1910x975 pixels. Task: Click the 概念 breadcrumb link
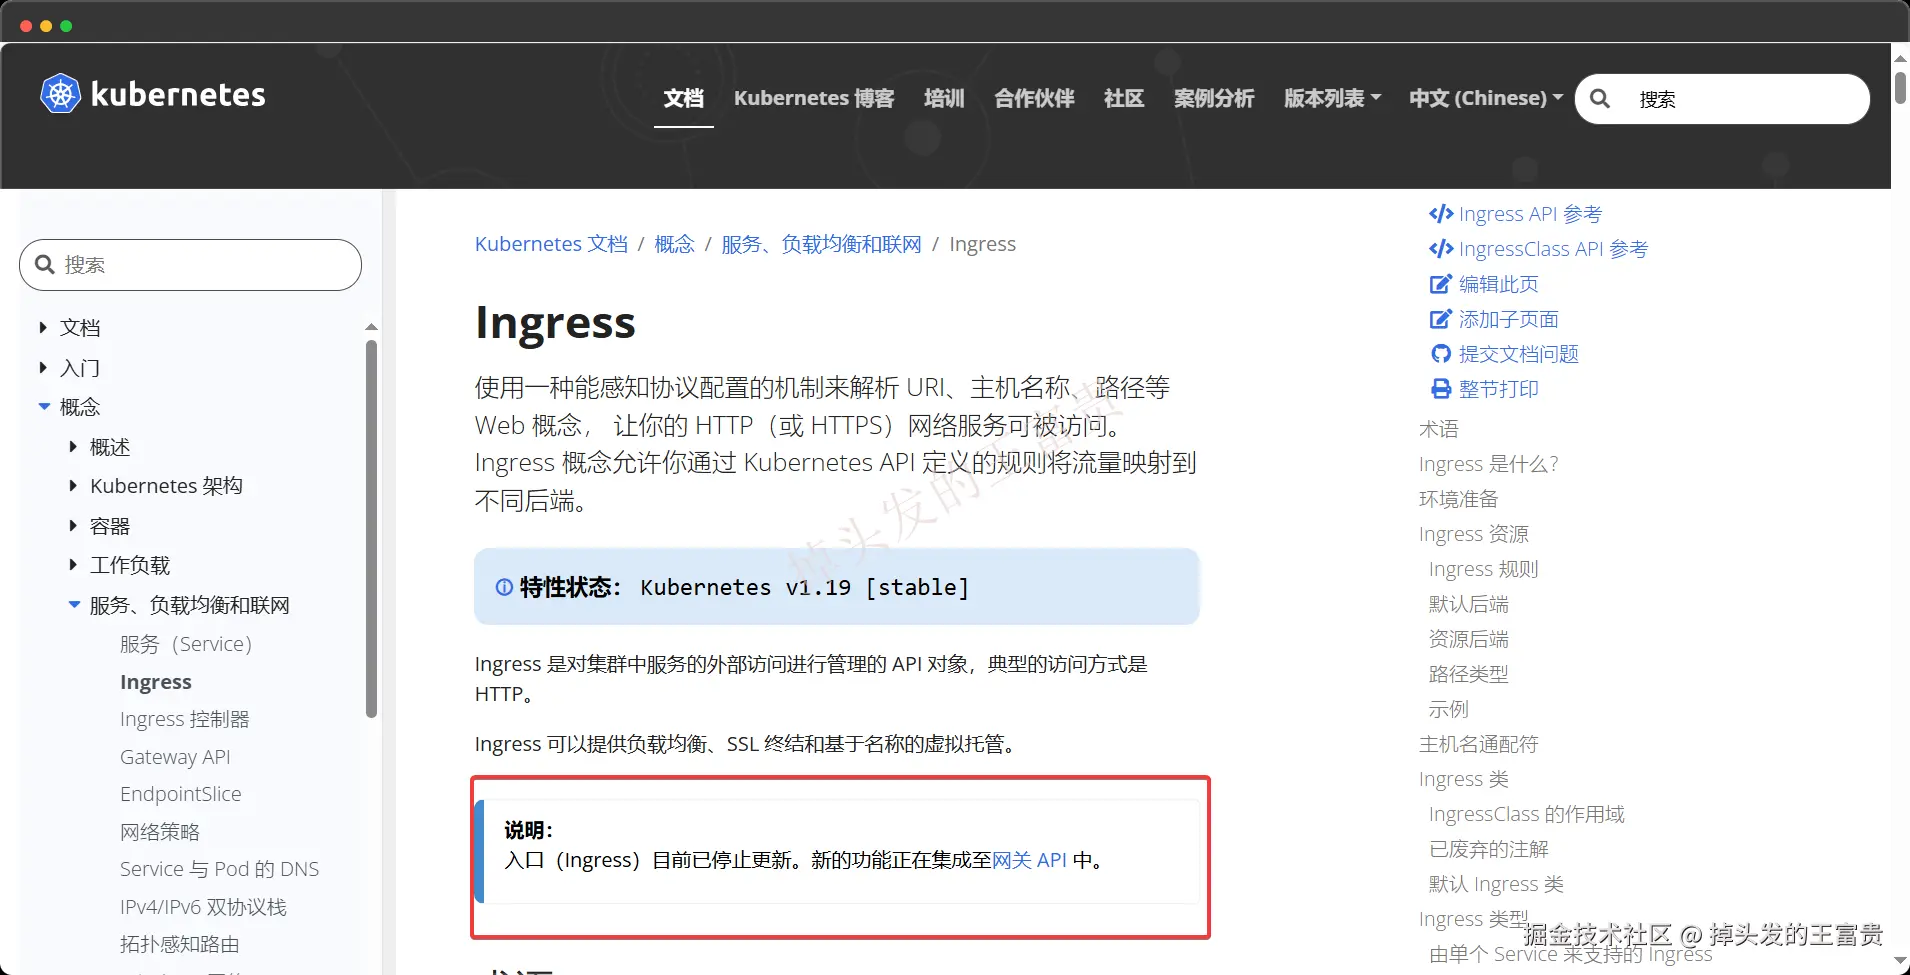click(674, 244)
